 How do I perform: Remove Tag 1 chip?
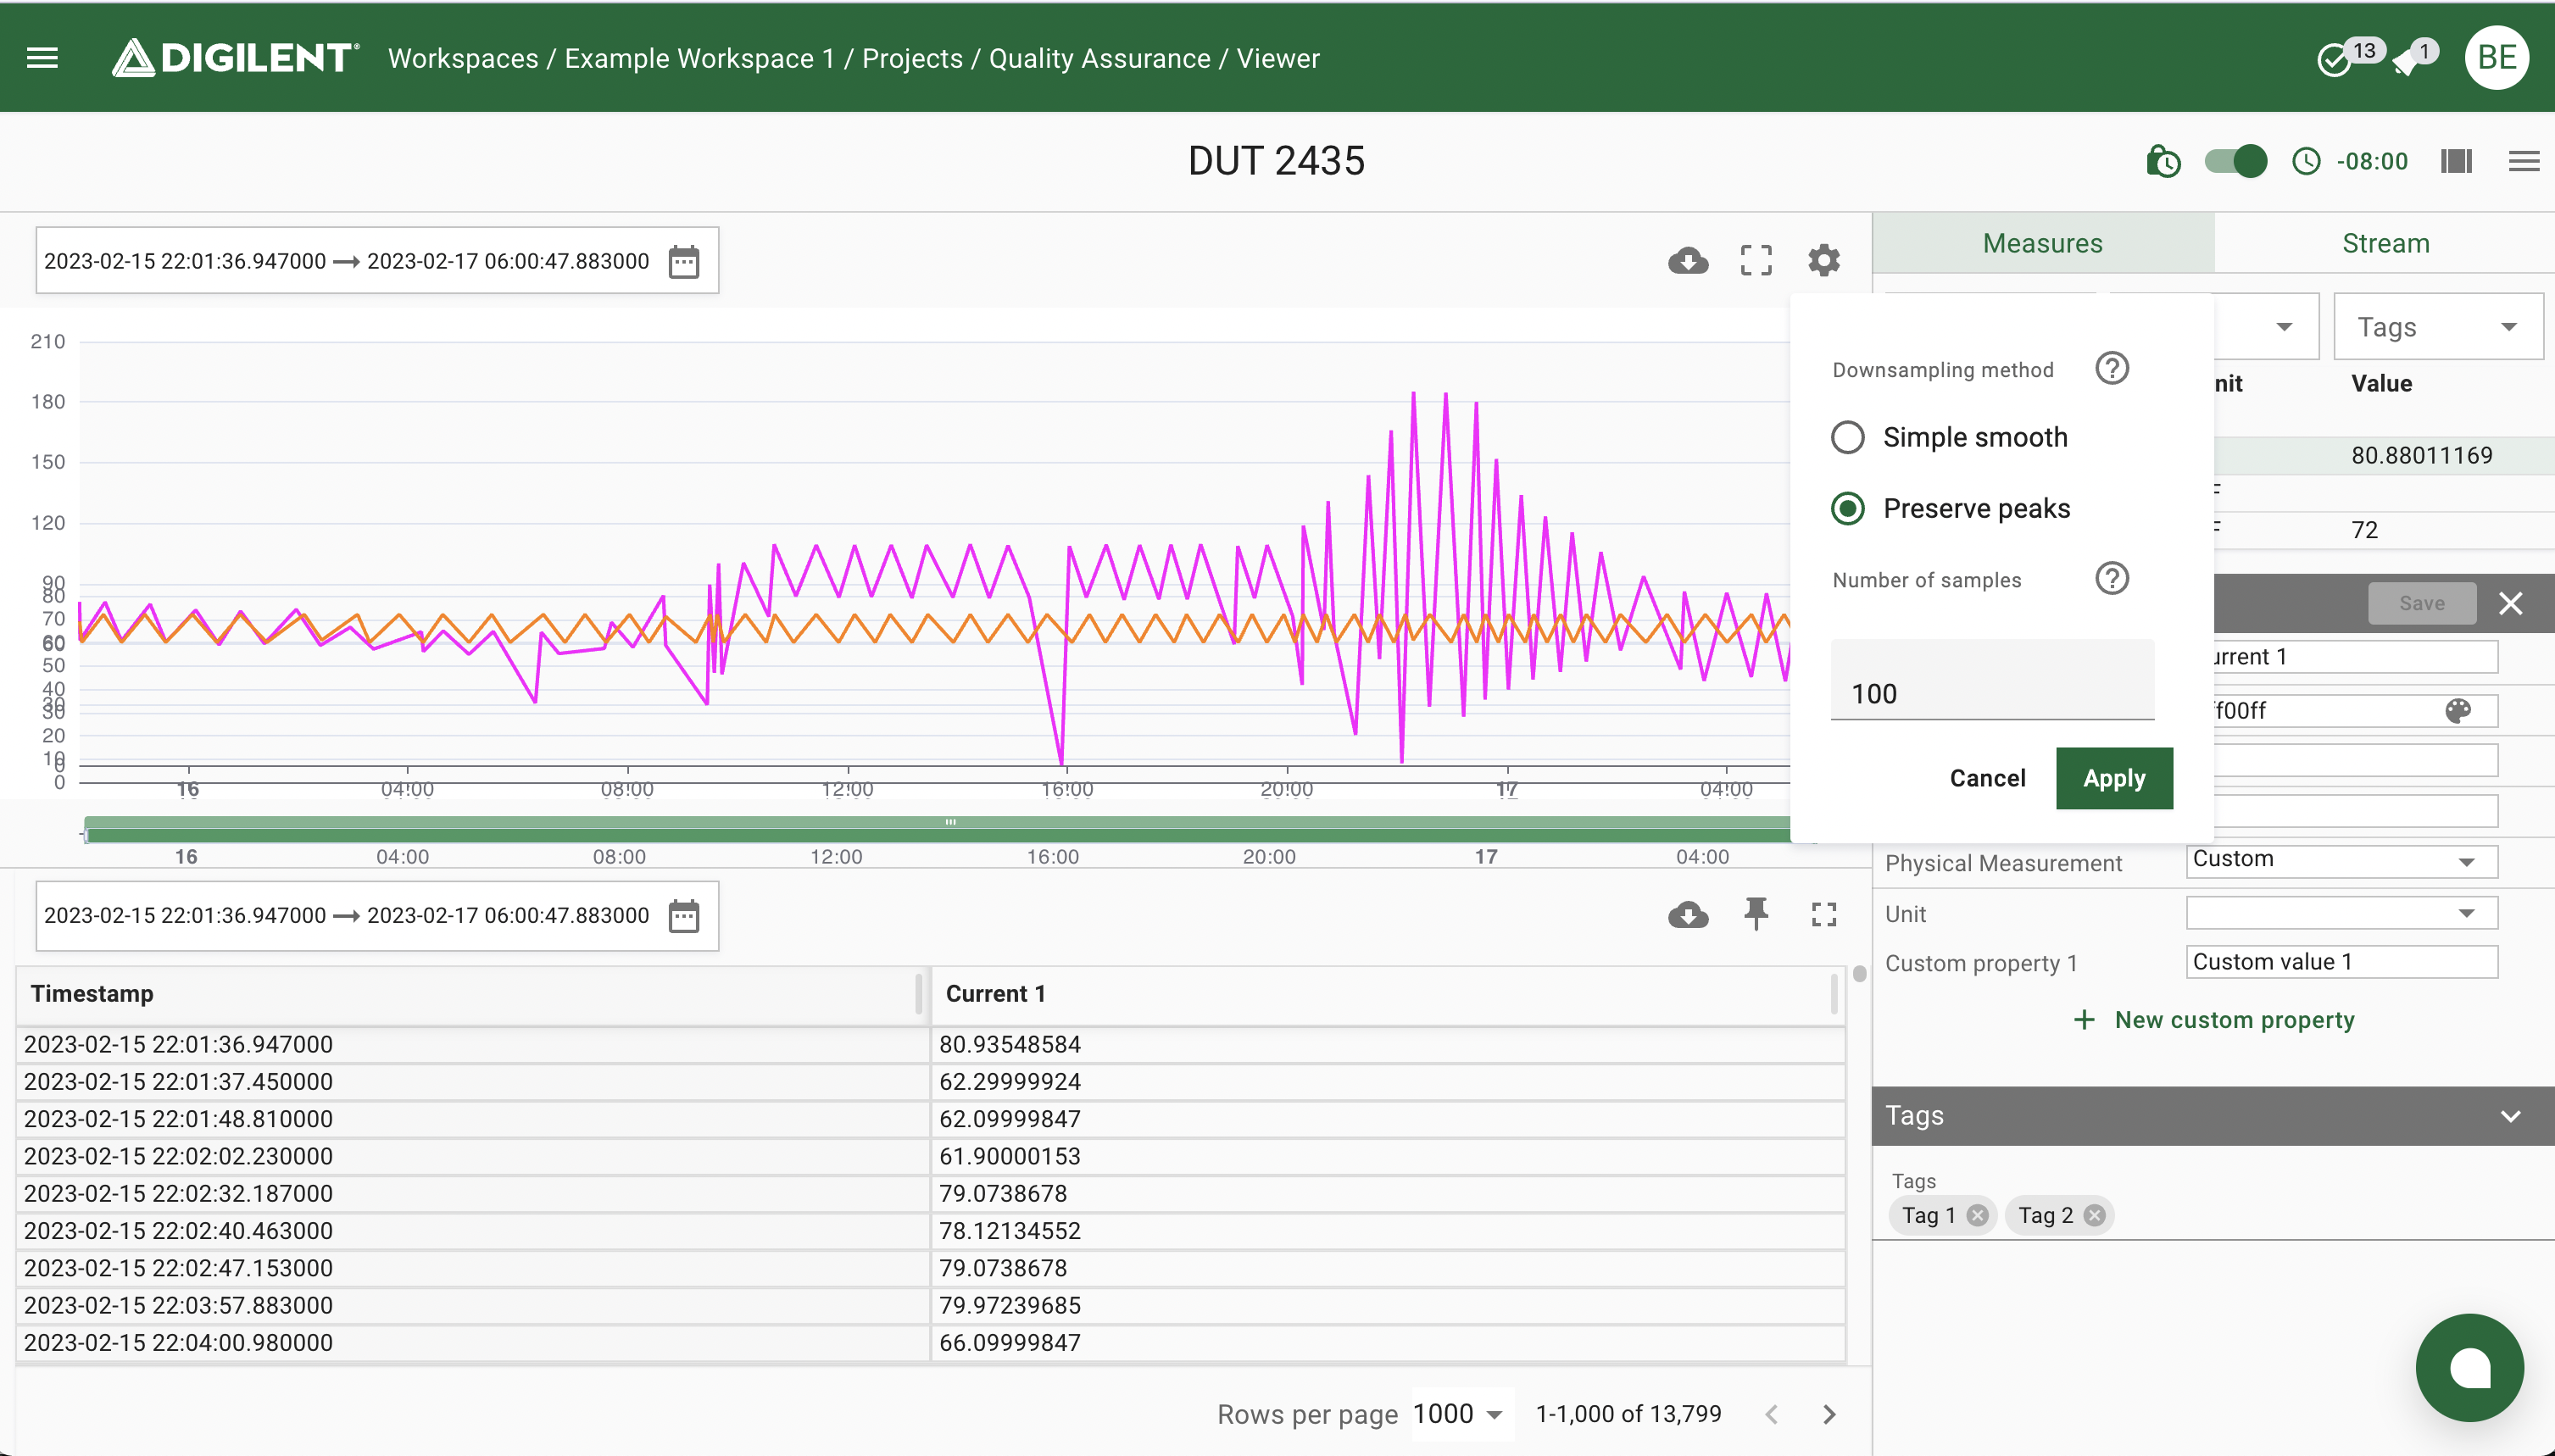pos(1977,1215)
